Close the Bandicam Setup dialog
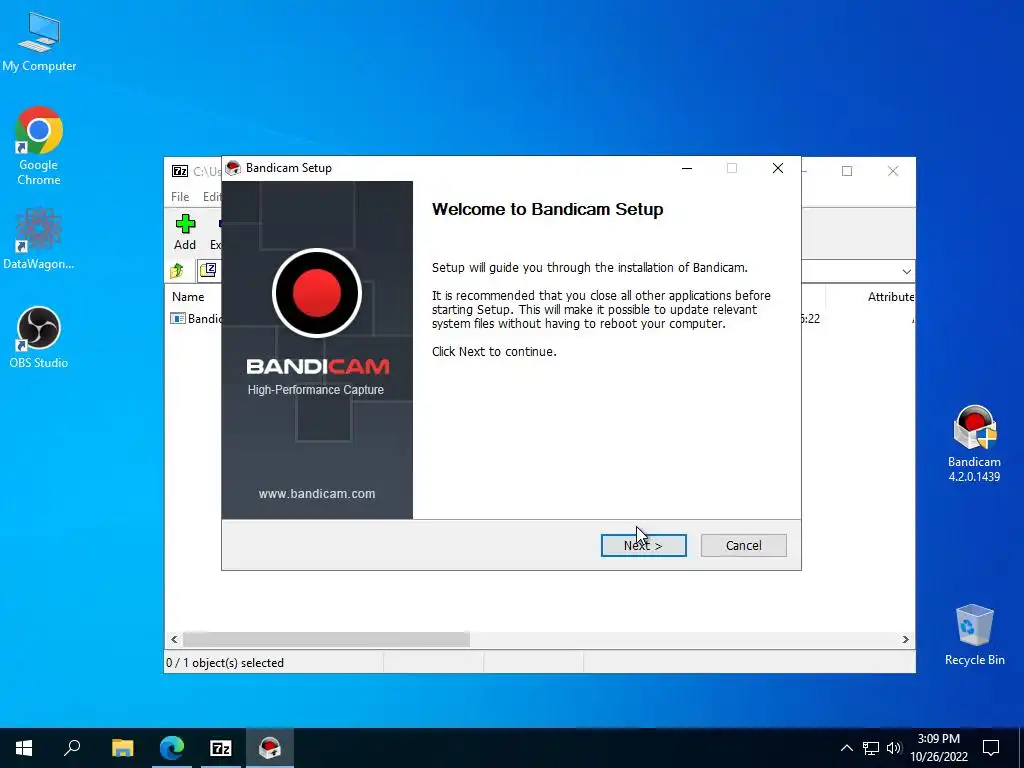Screen dimensions: 1024x768 (778, 168)
